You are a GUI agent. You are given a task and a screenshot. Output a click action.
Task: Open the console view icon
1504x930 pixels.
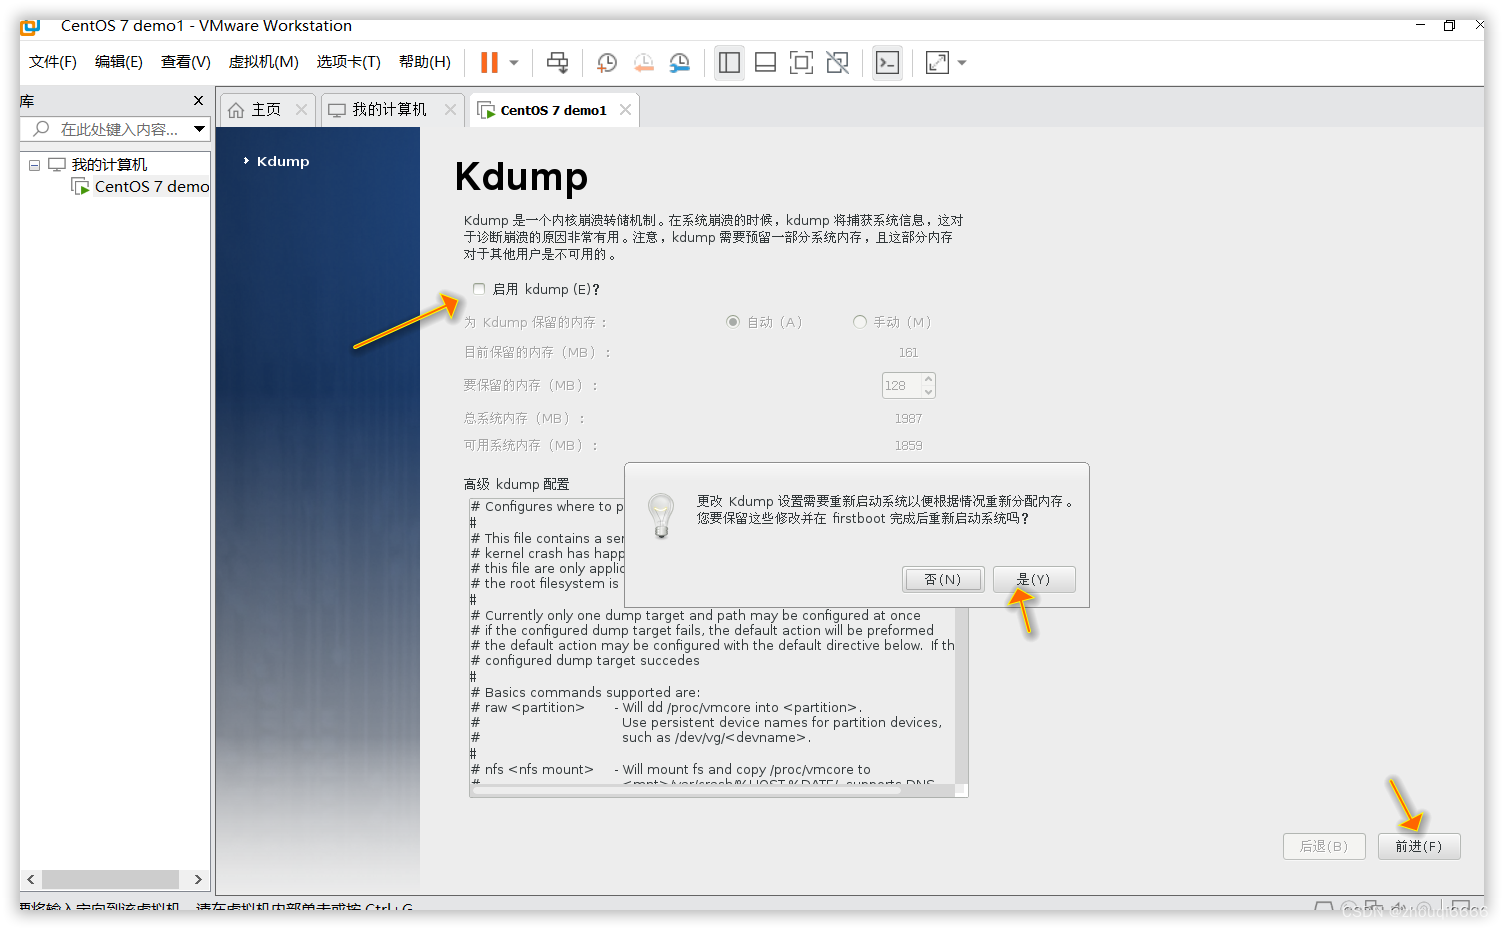(x=887, y=63)
